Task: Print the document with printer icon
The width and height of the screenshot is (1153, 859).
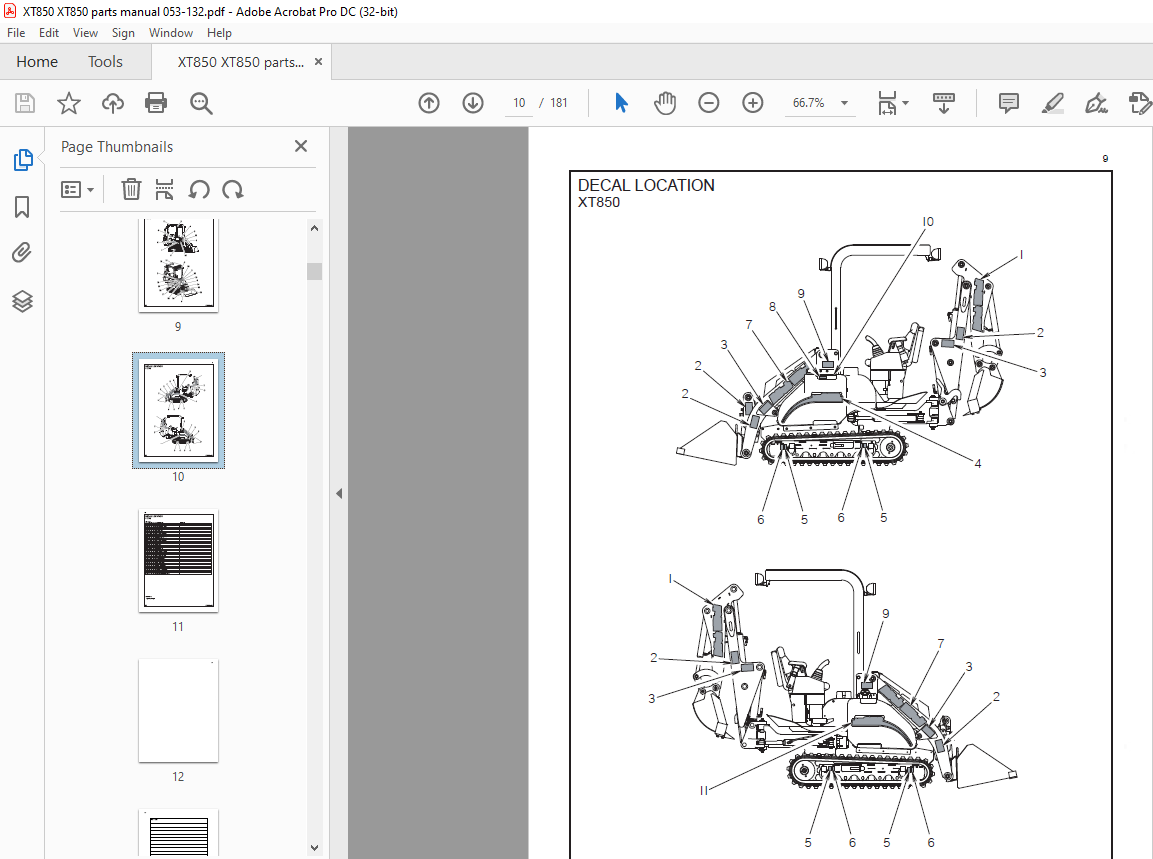Action: [156, 103]
